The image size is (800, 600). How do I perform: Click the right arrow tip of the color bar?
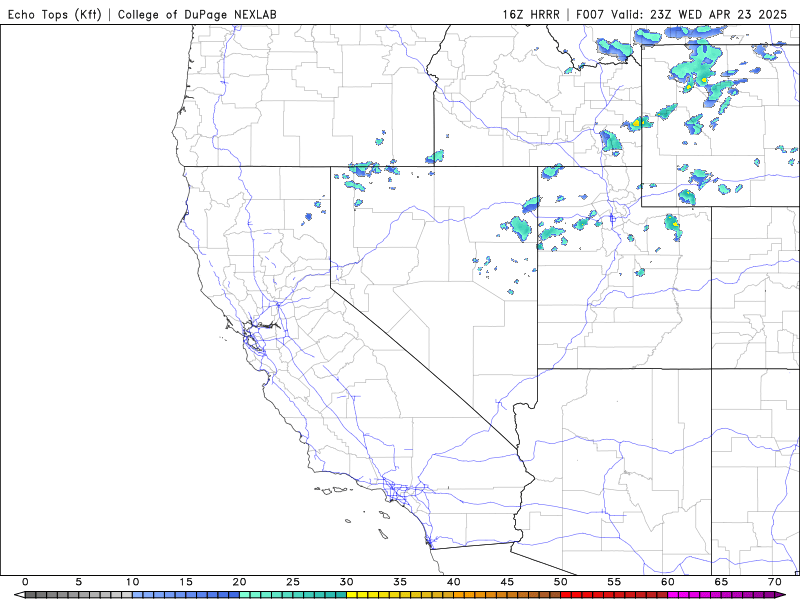click(x=781, y=595)
